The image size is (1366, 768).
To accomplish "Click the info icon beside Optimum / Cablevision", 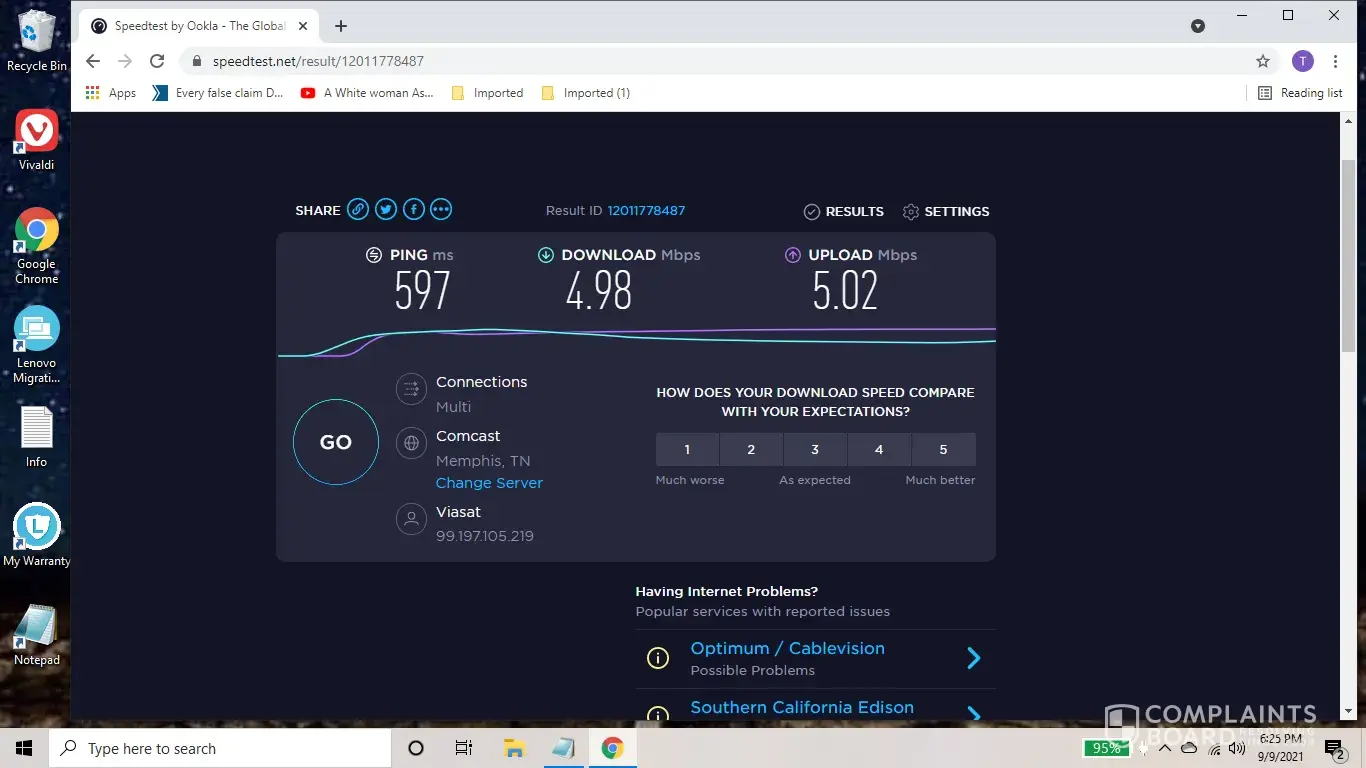I will [658, 658].
